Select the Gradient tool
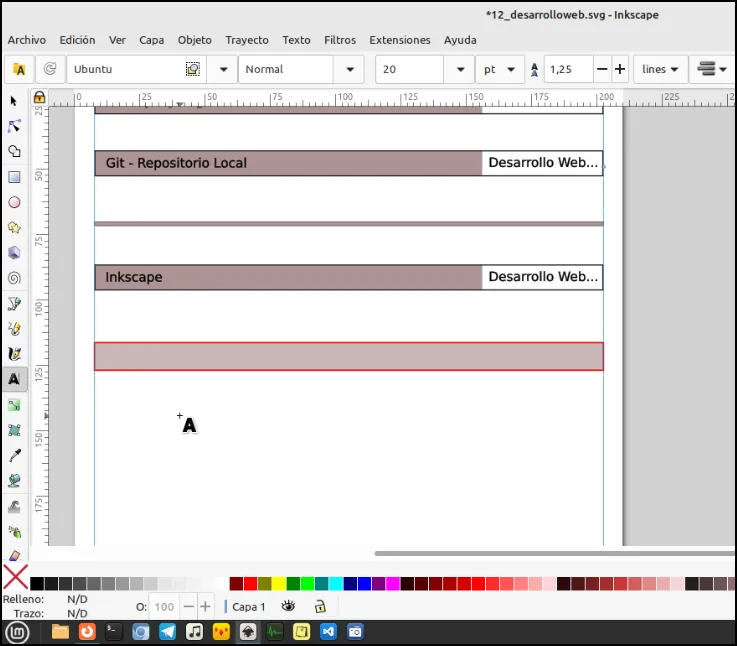The image size is (737, 646). (14, 405)
